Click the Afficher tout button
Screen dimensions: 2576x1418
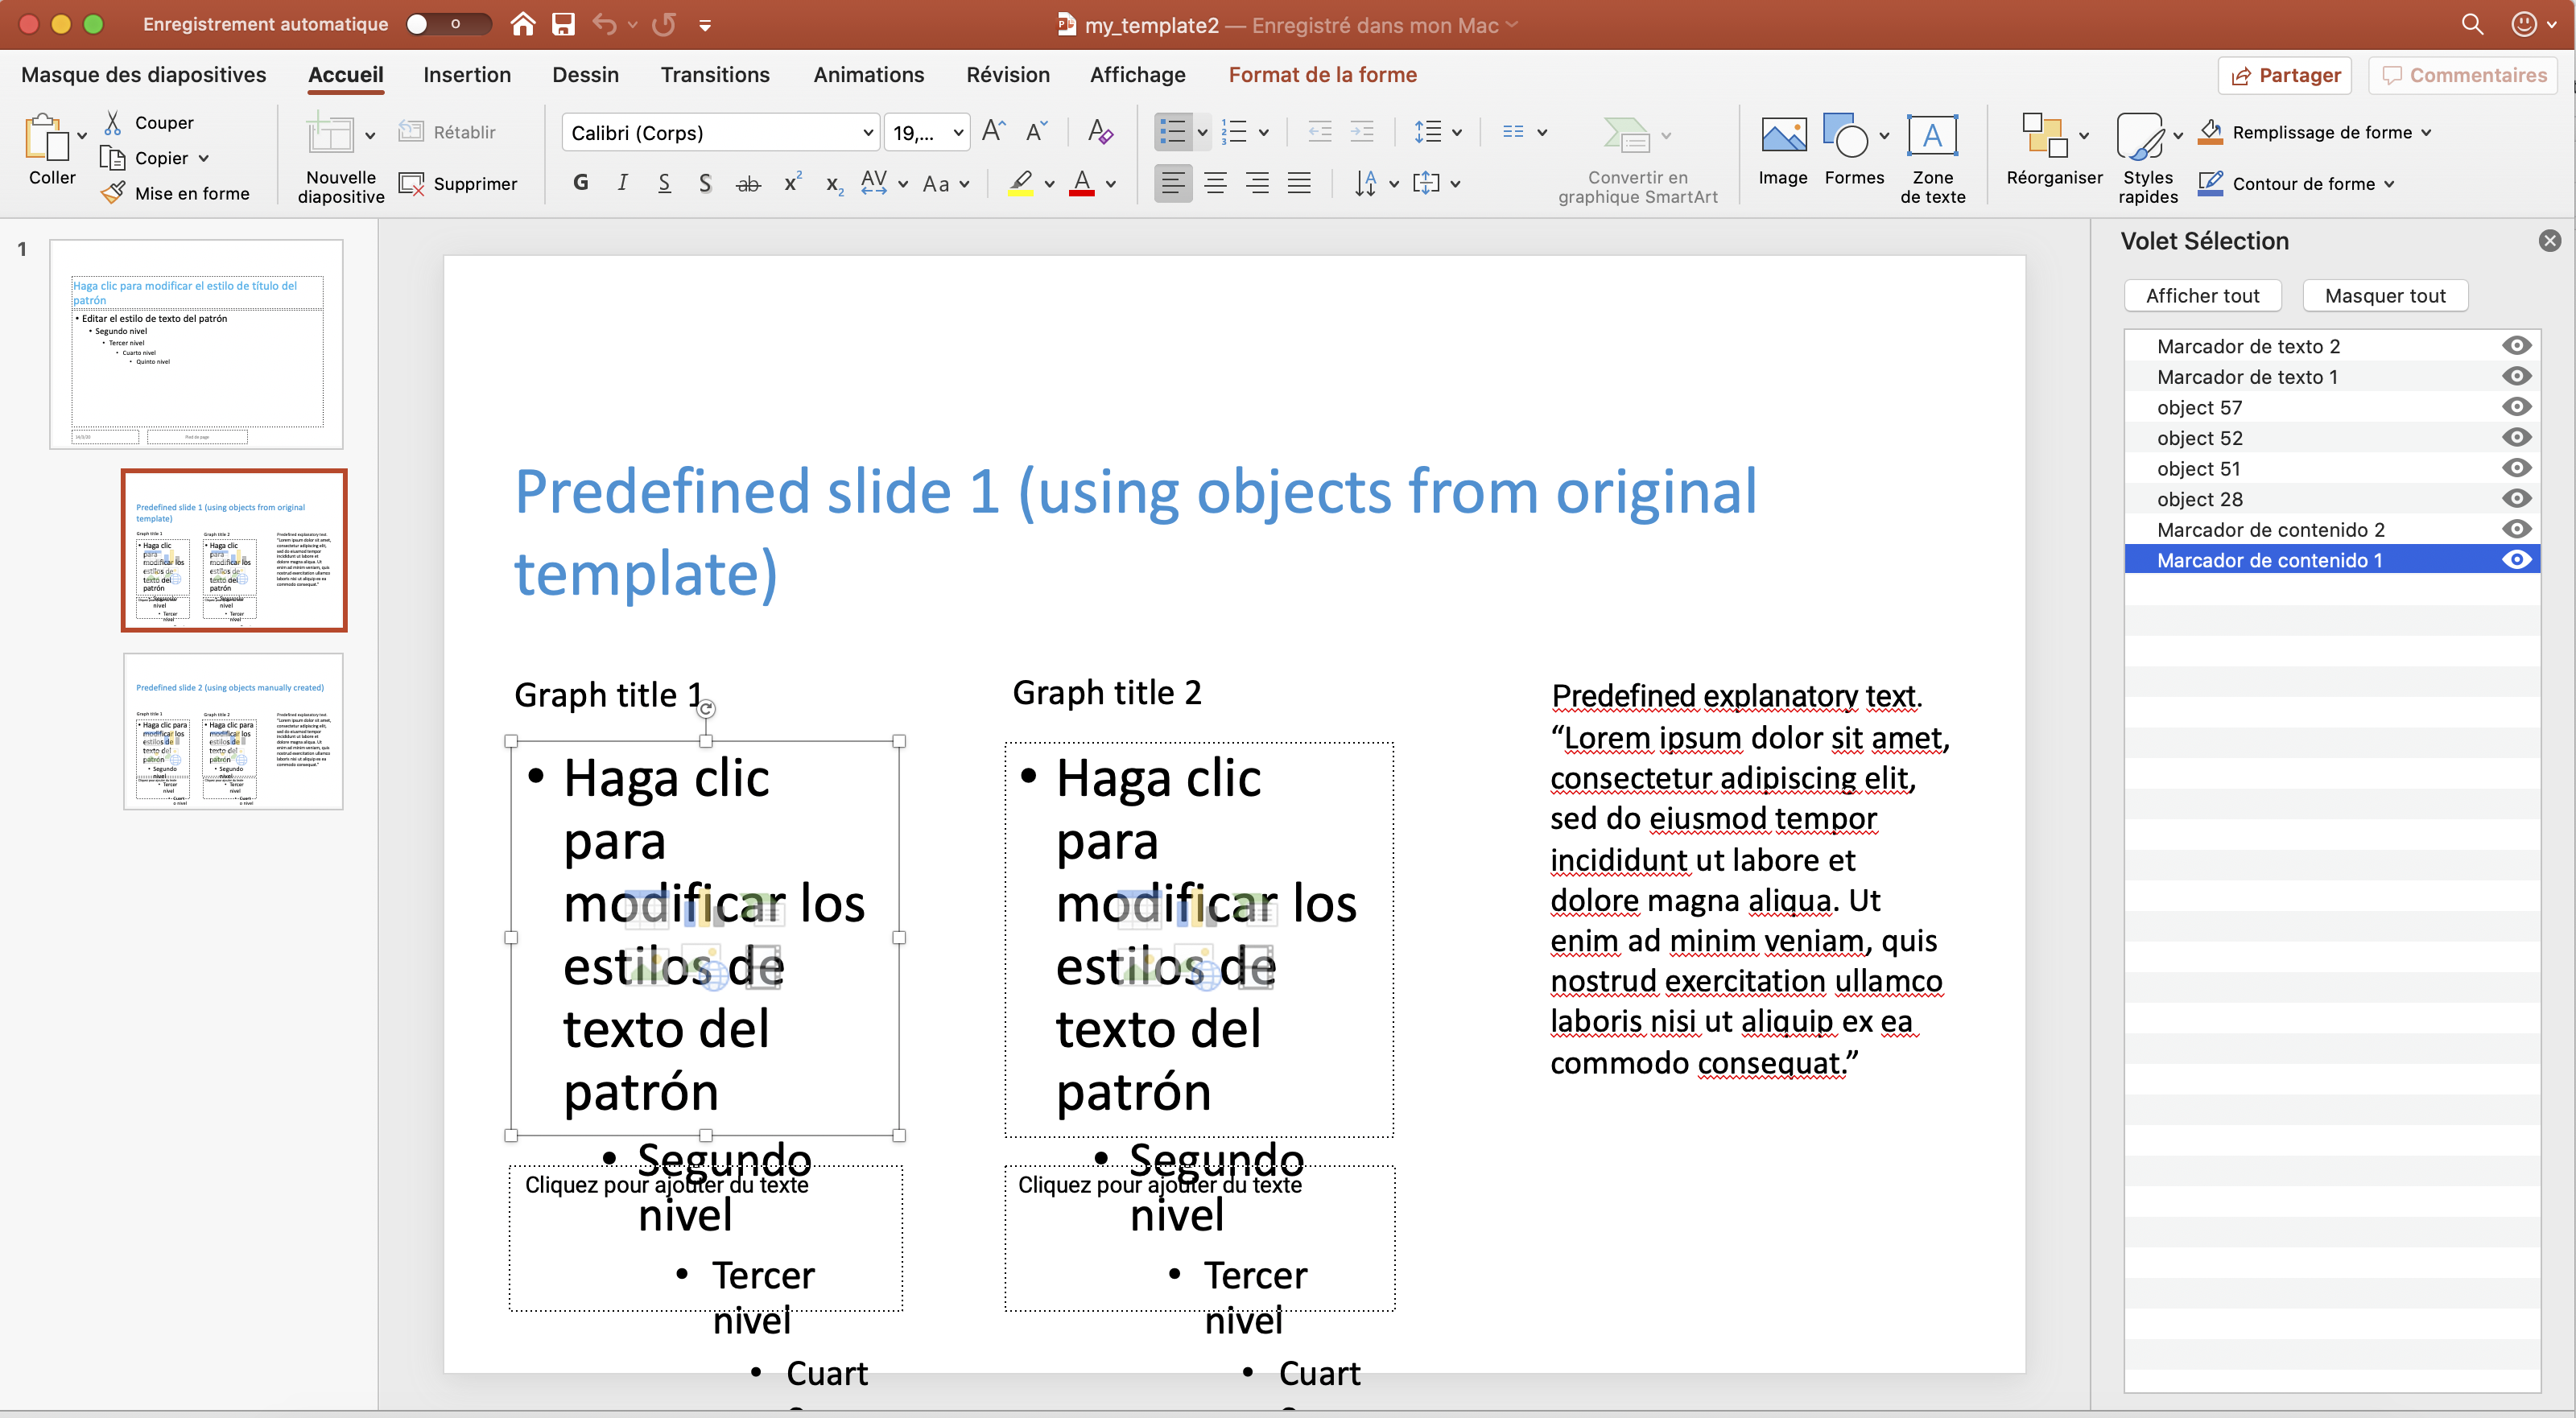pyautogui.click(x=2203, y=295)
